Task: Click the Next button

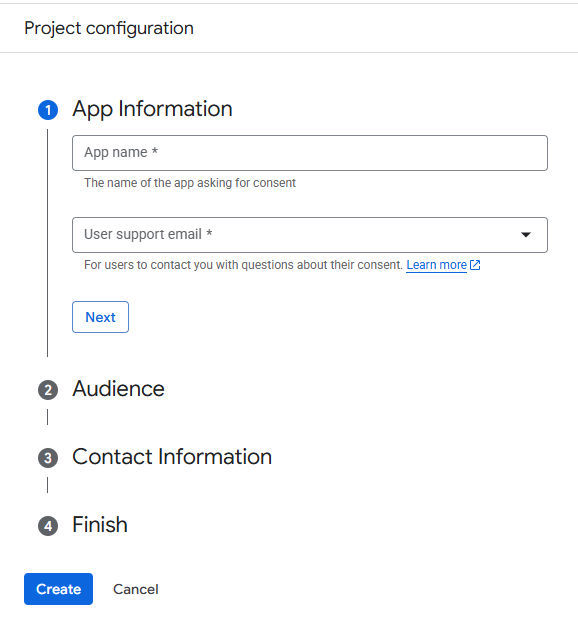Action: (100, 317)
